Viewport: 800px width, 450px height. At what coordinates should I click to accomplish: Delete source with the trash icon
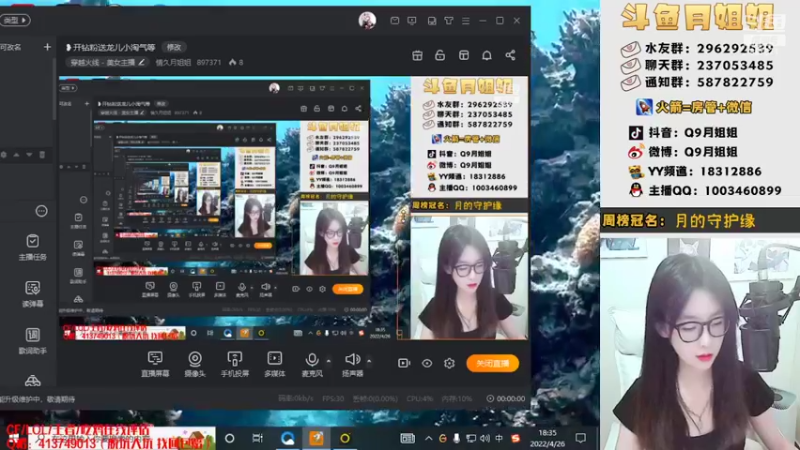[42, 155]
